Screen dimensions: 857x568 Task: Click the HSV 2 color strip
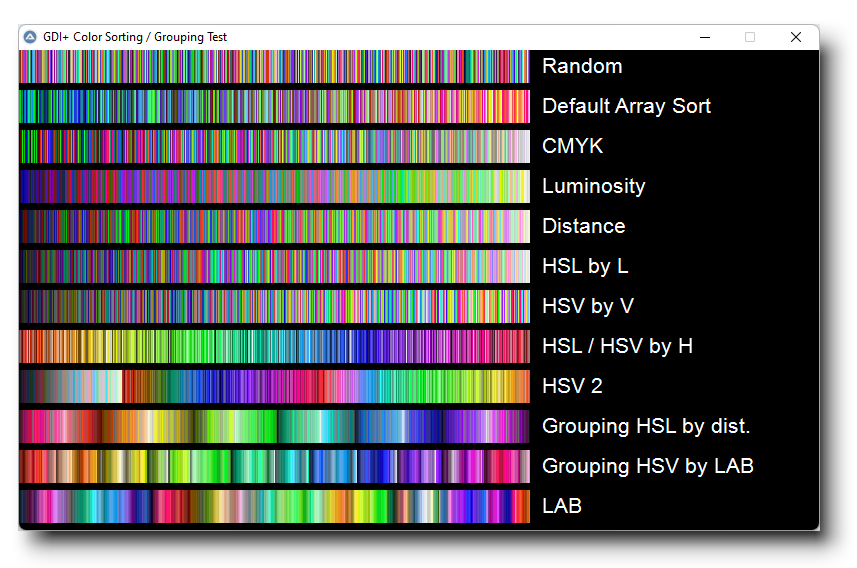(274, 386)
